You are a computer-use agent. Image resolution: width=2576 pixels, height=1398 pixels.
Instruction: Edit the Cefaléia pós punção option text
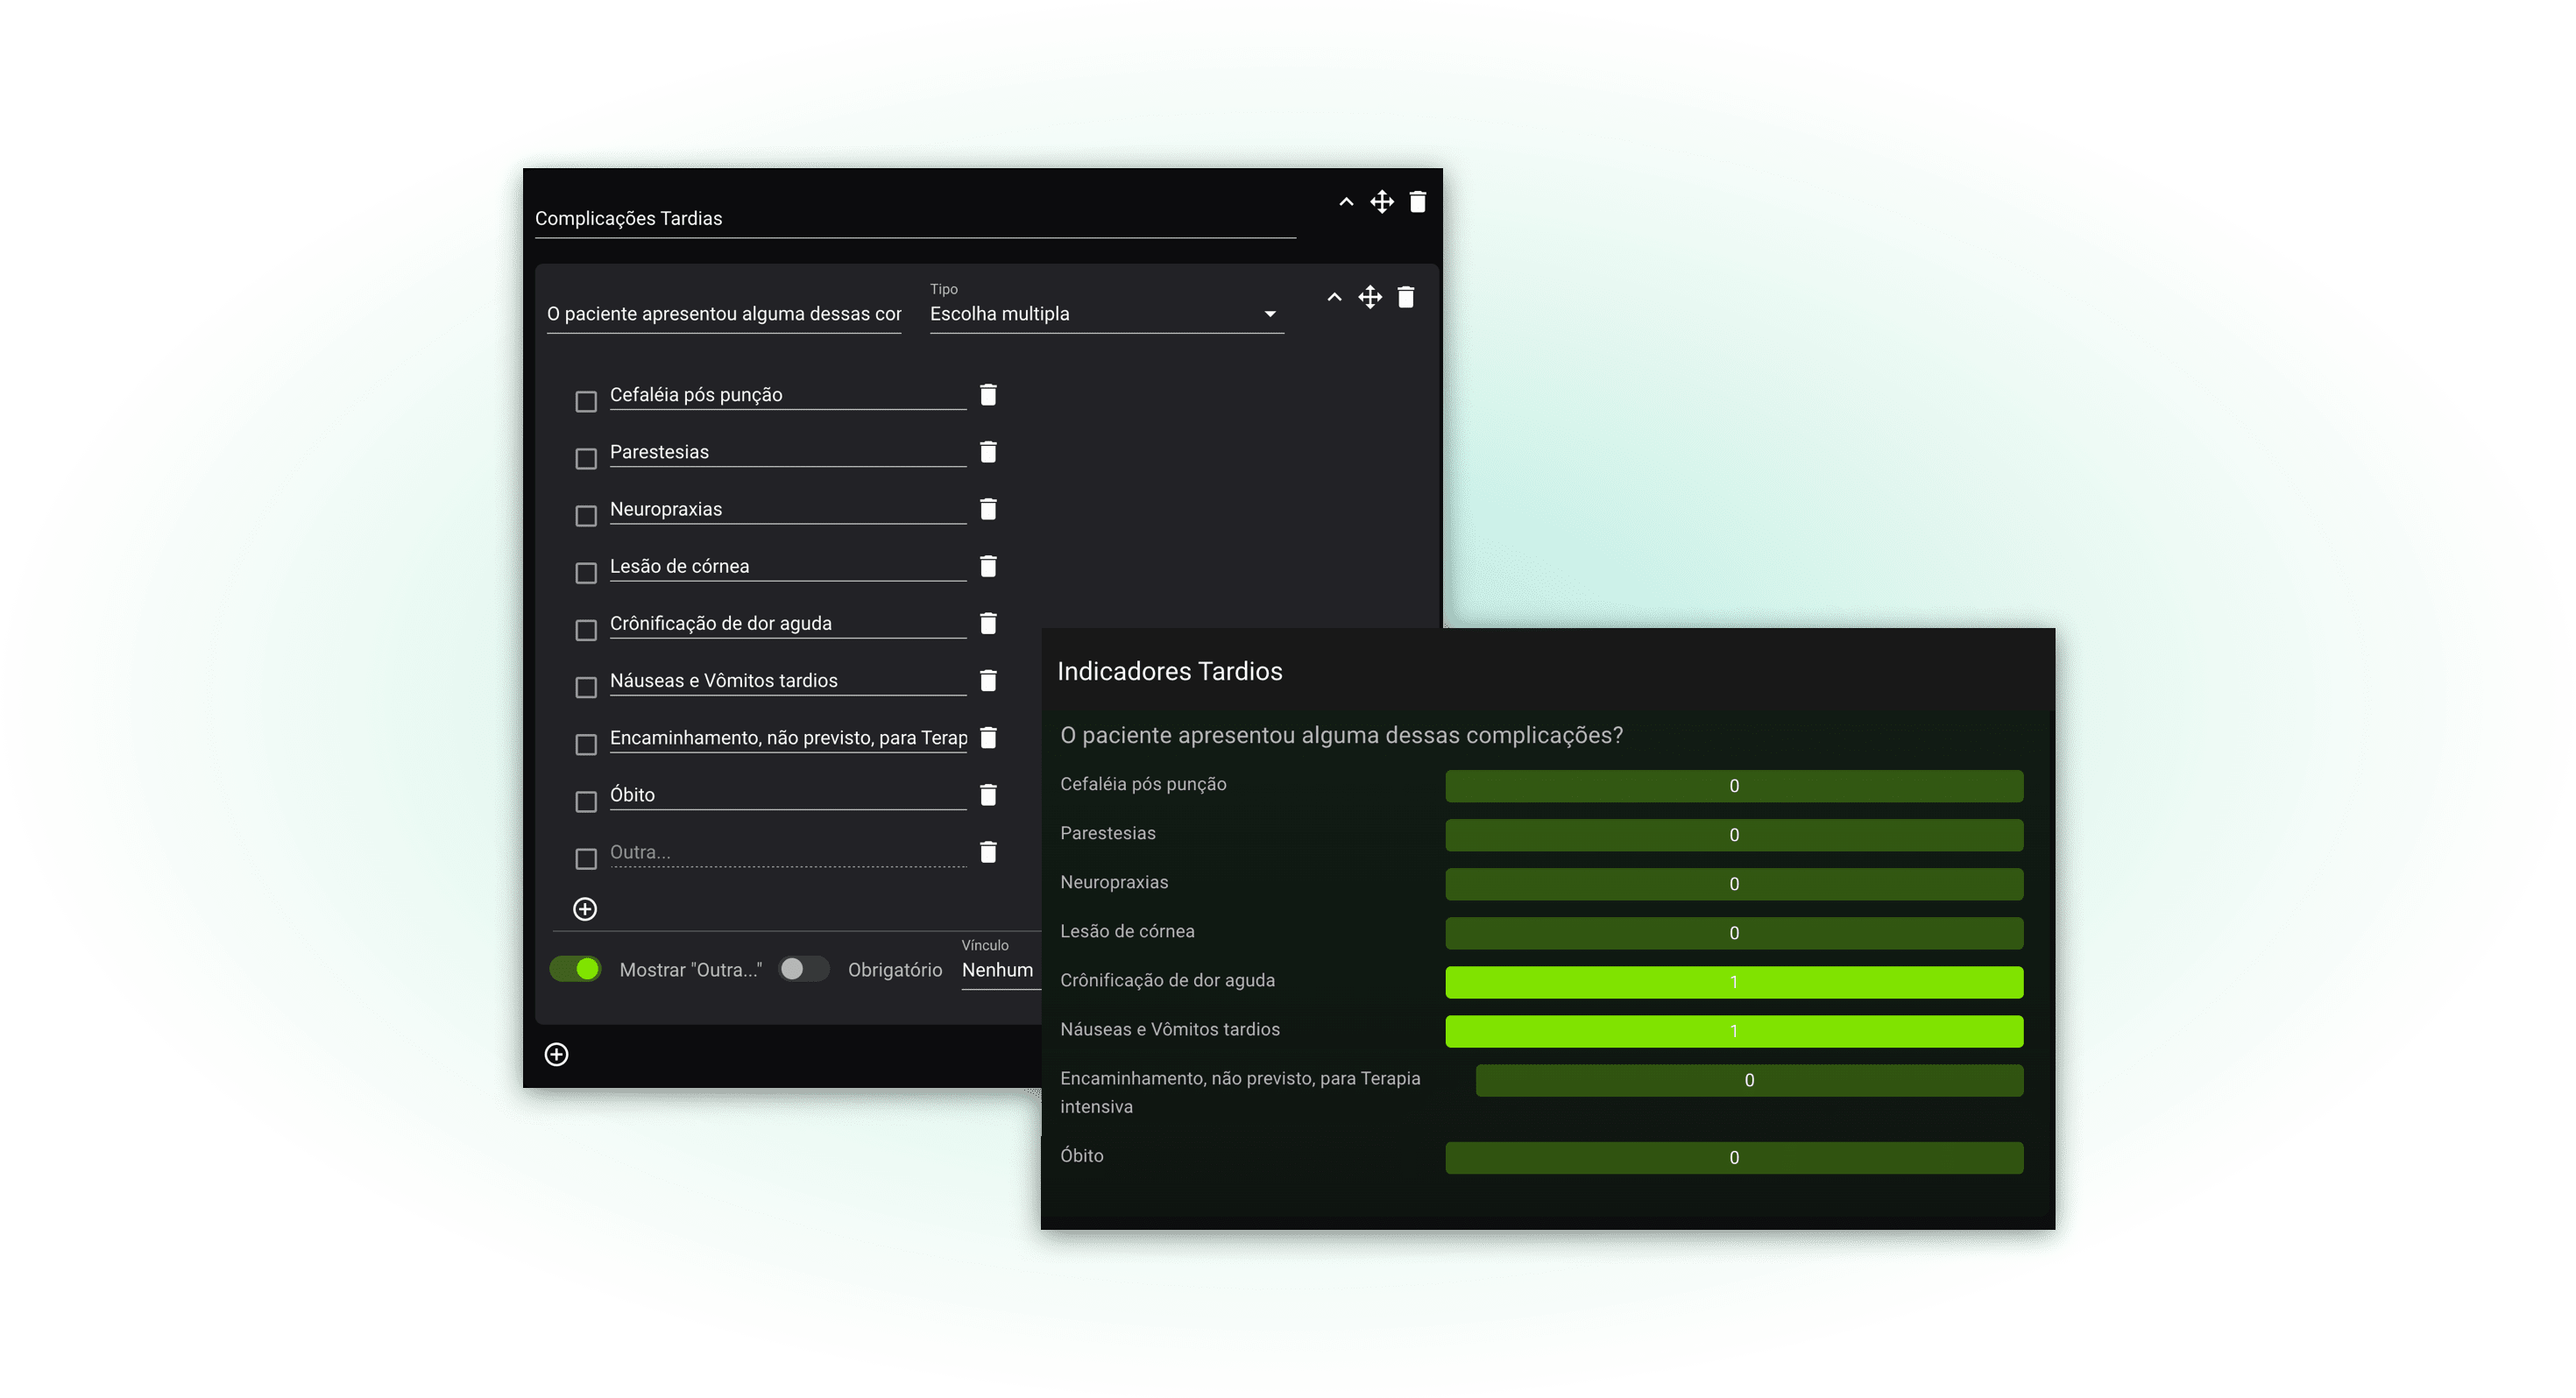point(788,395)
